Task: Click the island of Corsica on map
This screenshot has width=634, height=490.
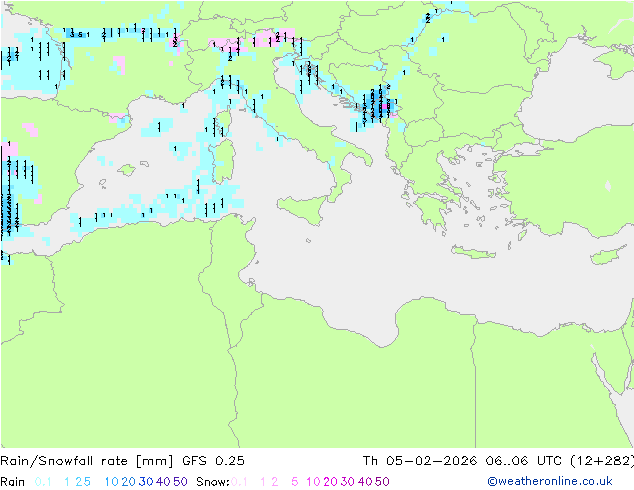Action: click(x=224, y=124)
